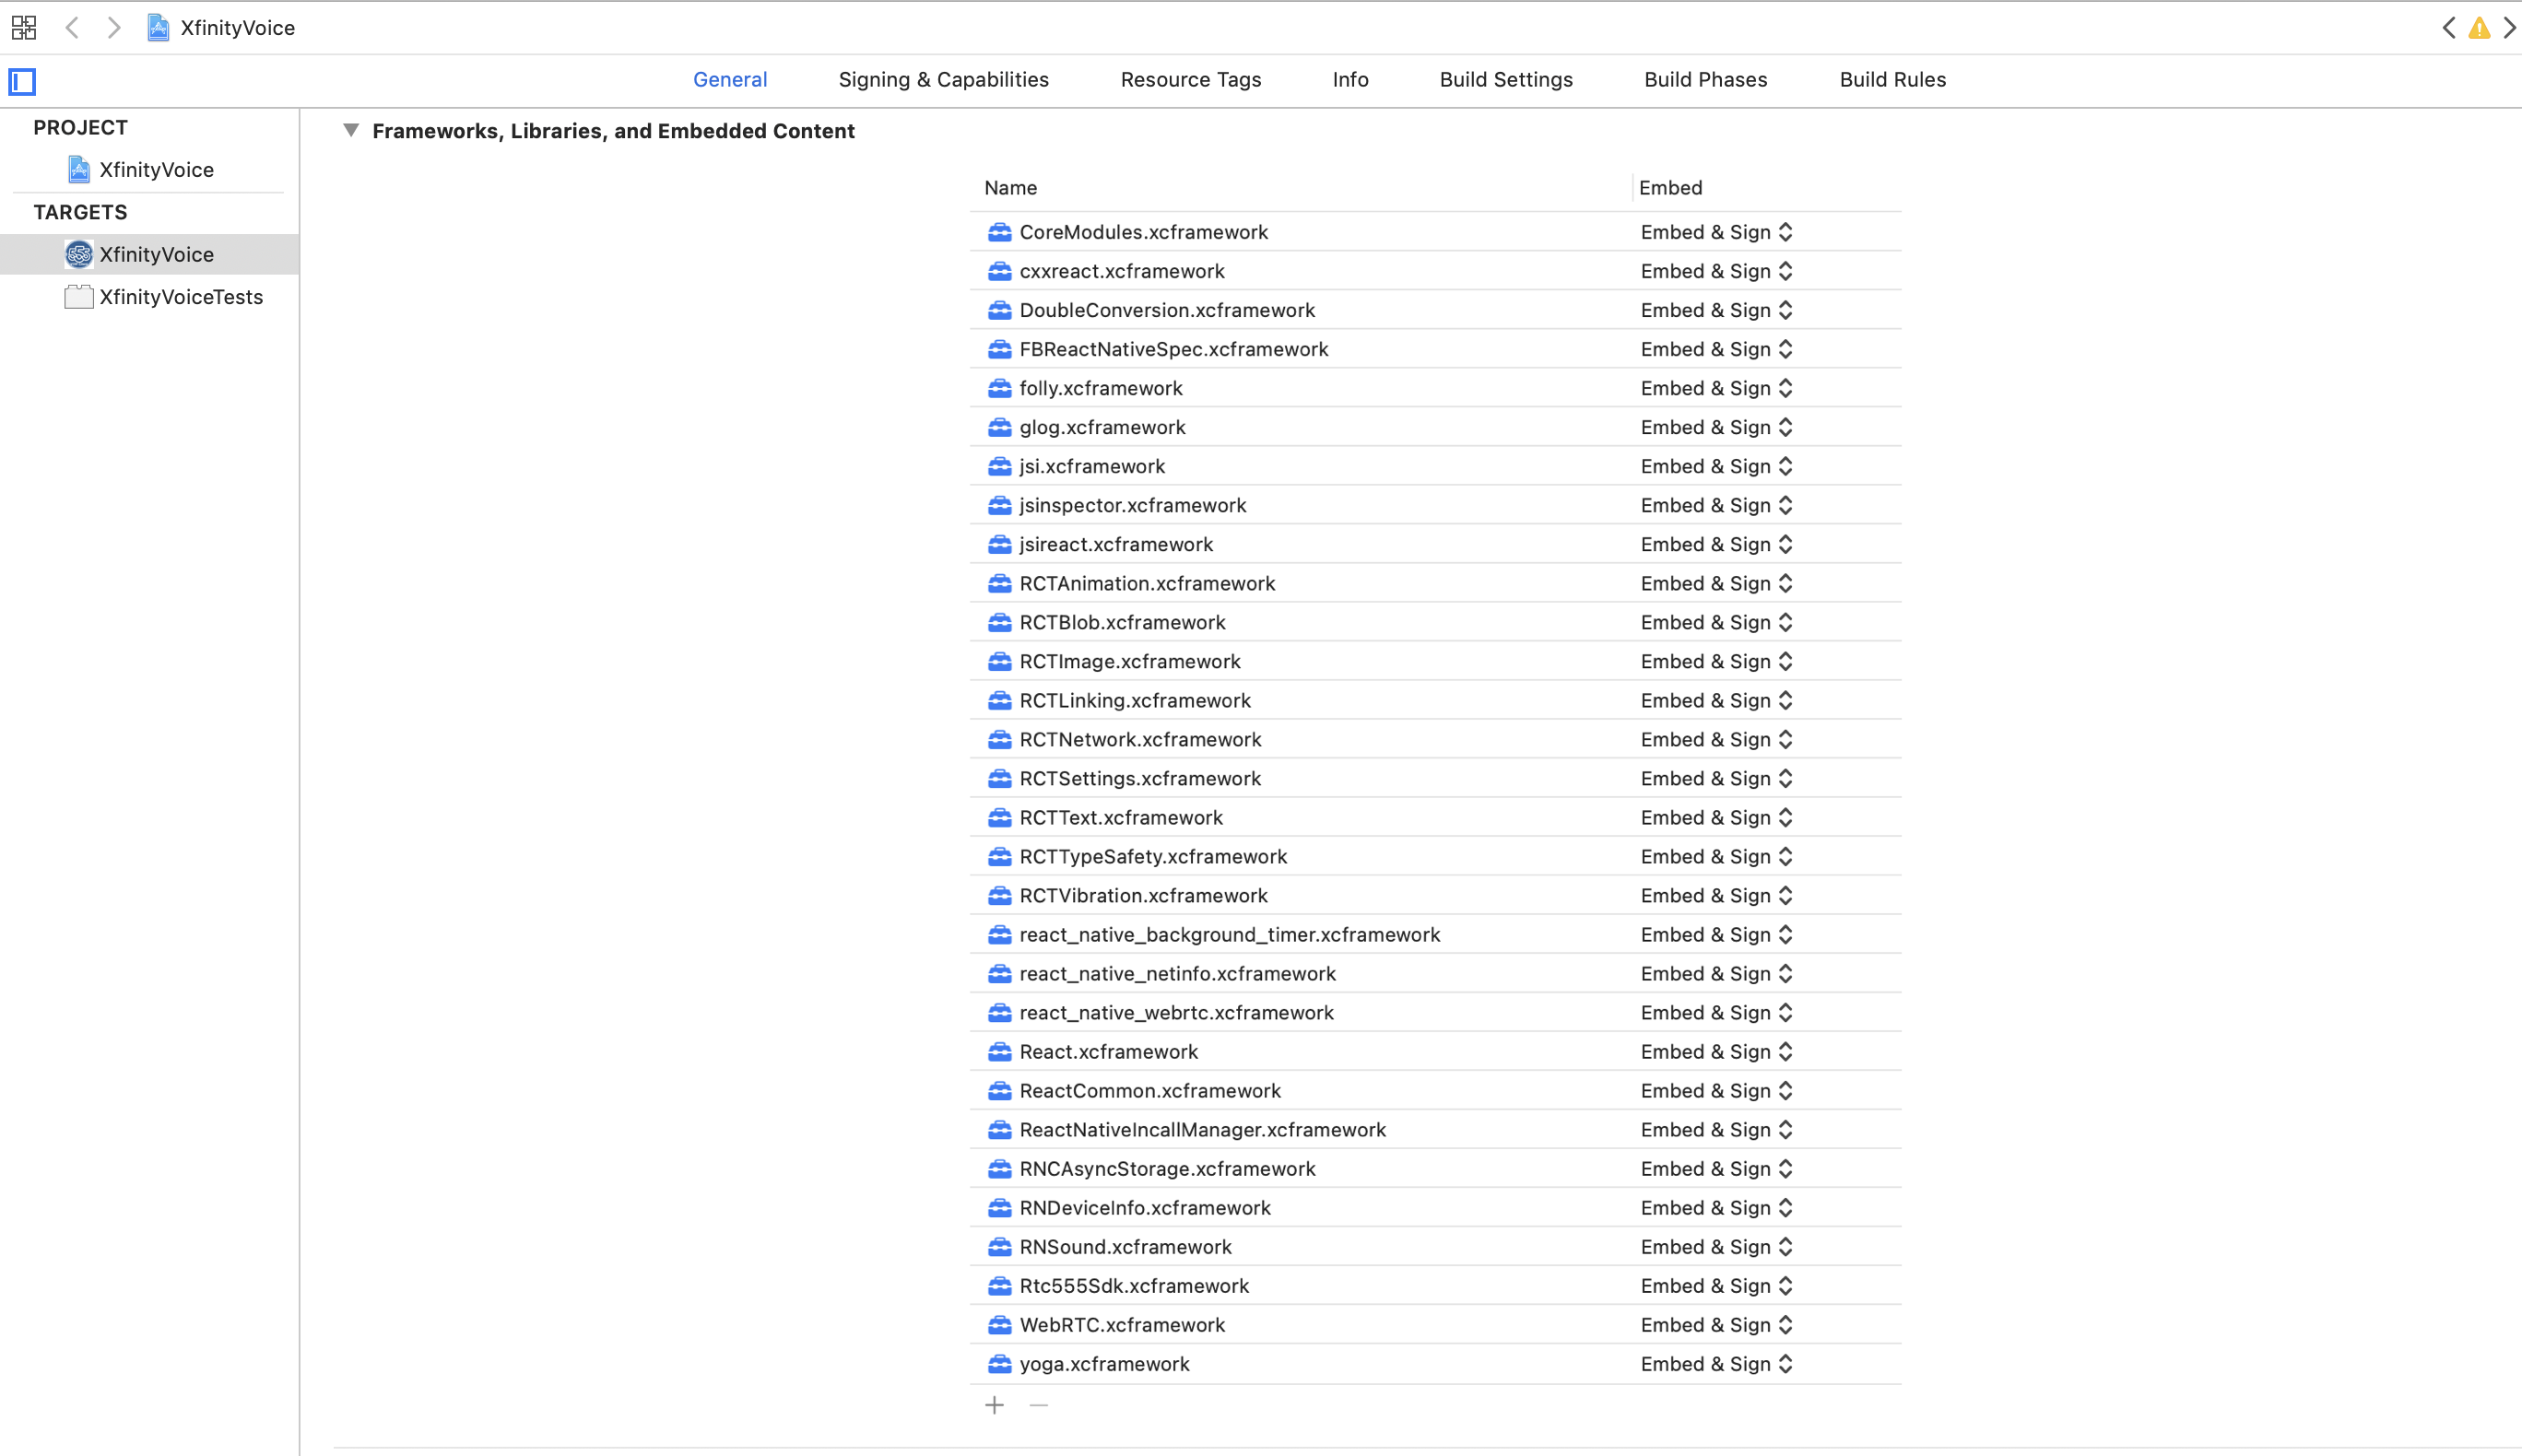Click the Embed column header
Screen dimensions: 2522x1456
pos(1670,188)
